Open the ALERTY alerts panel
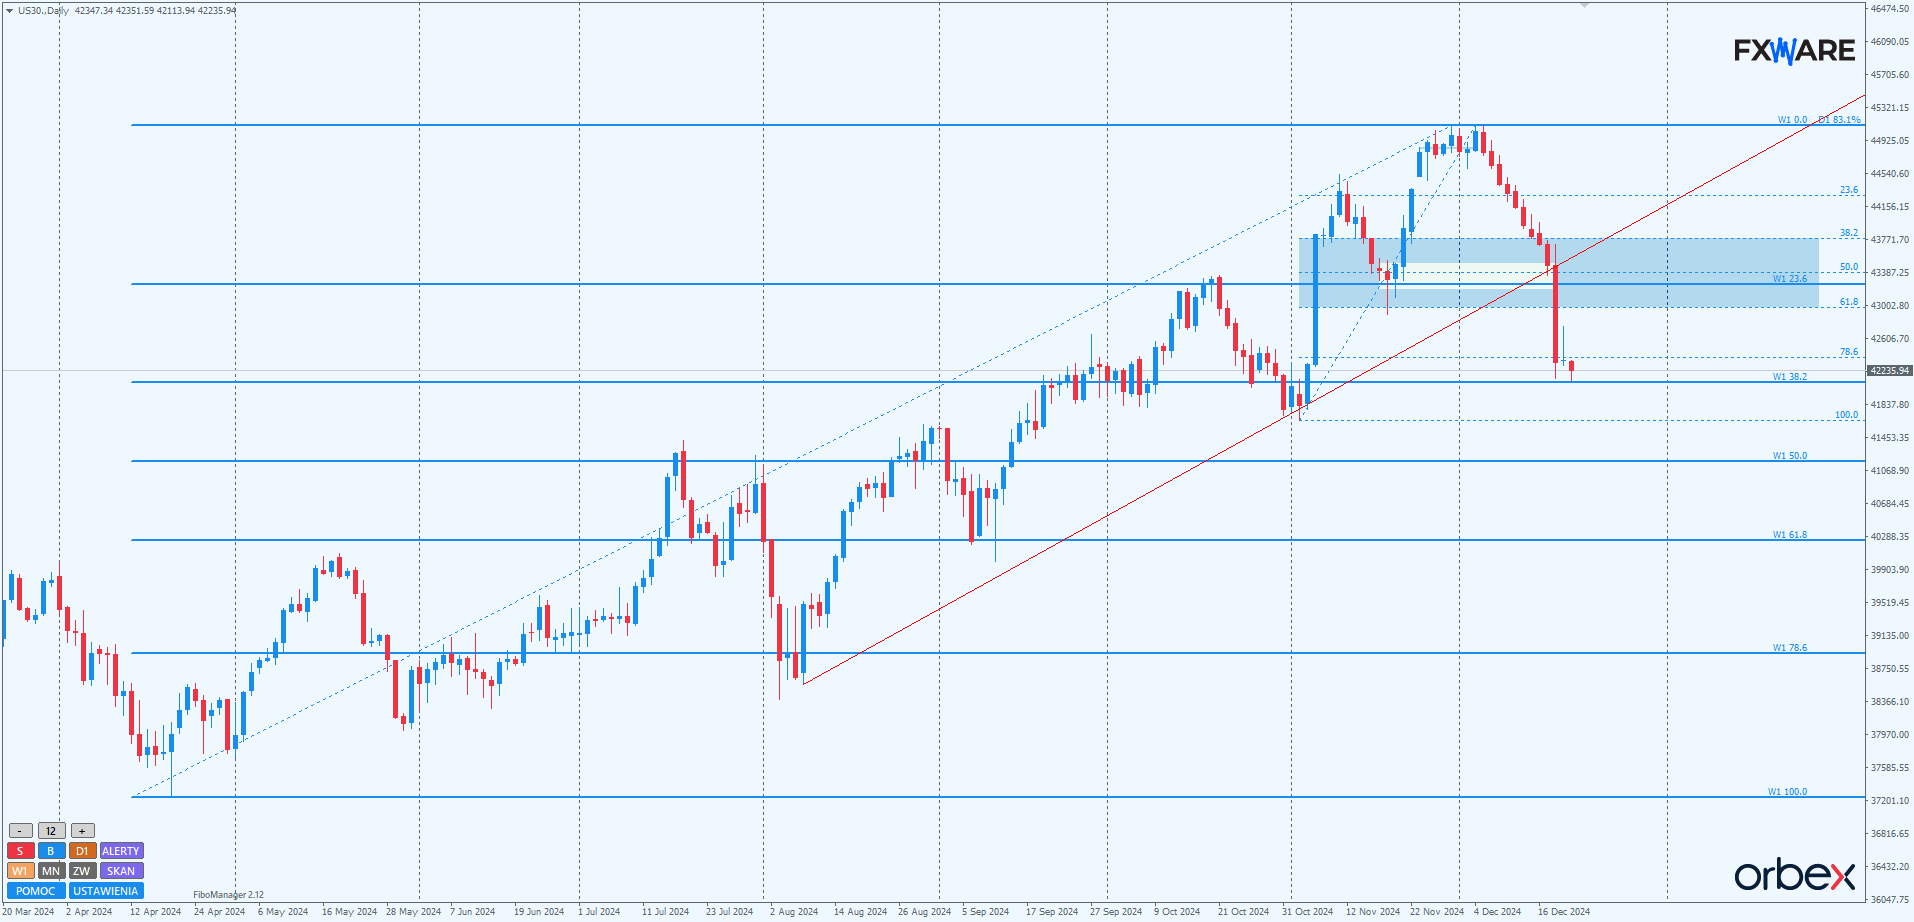This screenshot has height=922, width=1914. click(x=121, y=851)
